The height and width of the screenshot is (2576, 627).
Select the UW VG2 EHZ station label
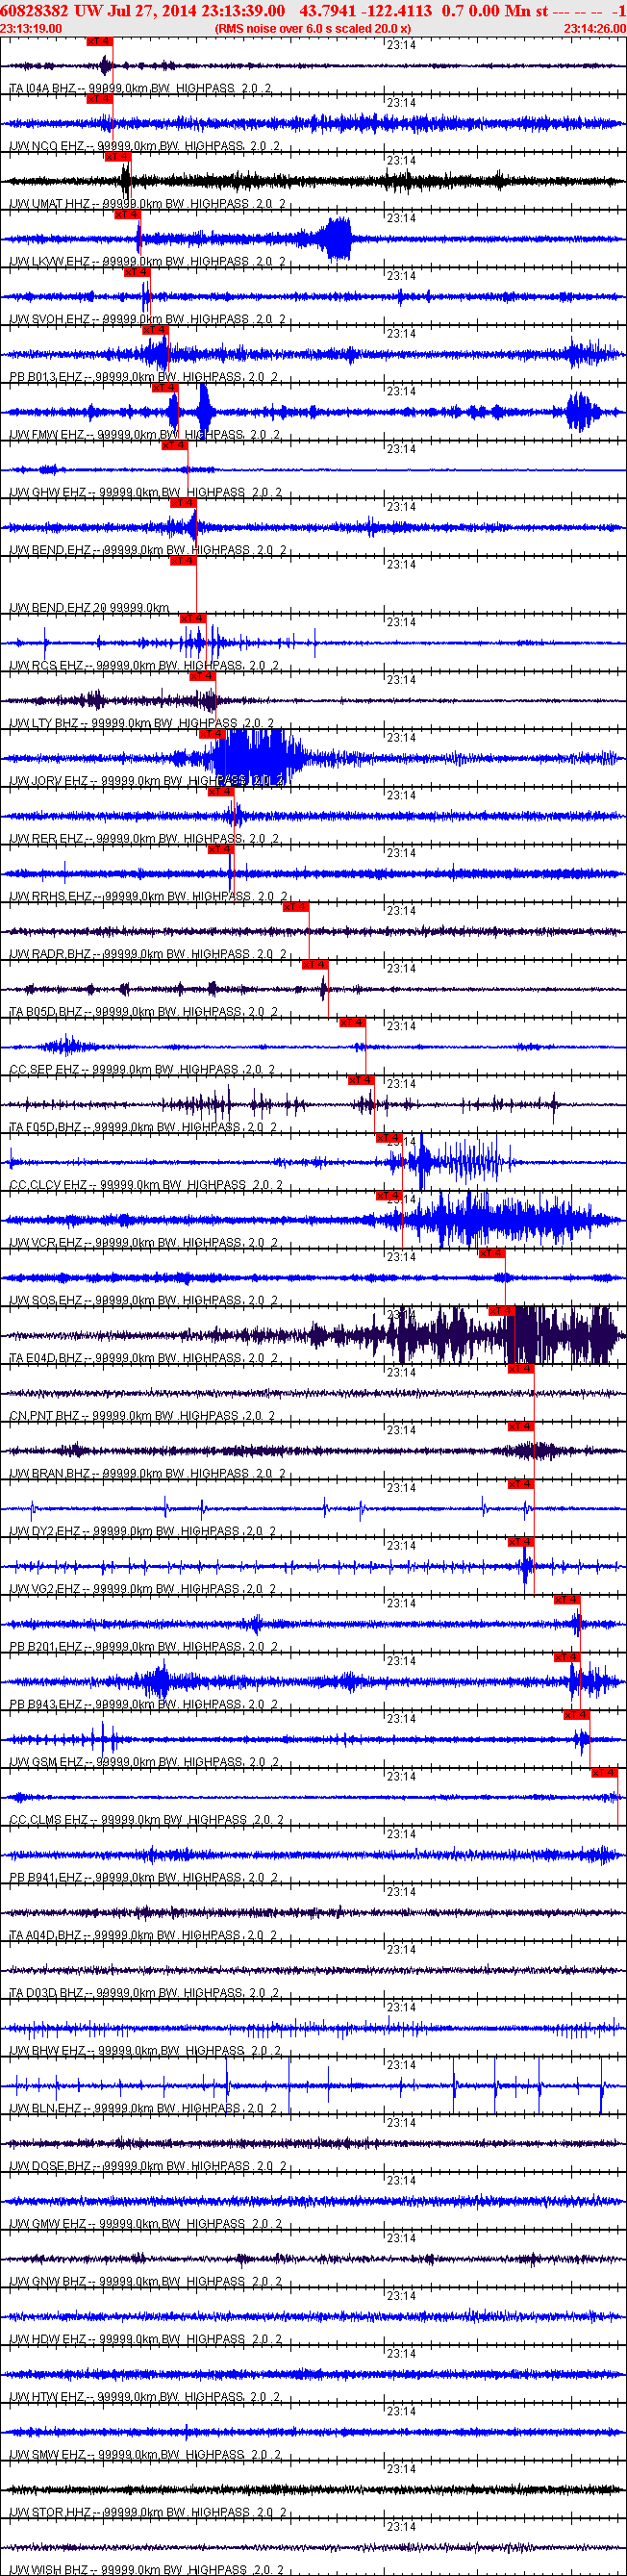click(143, 1591)
